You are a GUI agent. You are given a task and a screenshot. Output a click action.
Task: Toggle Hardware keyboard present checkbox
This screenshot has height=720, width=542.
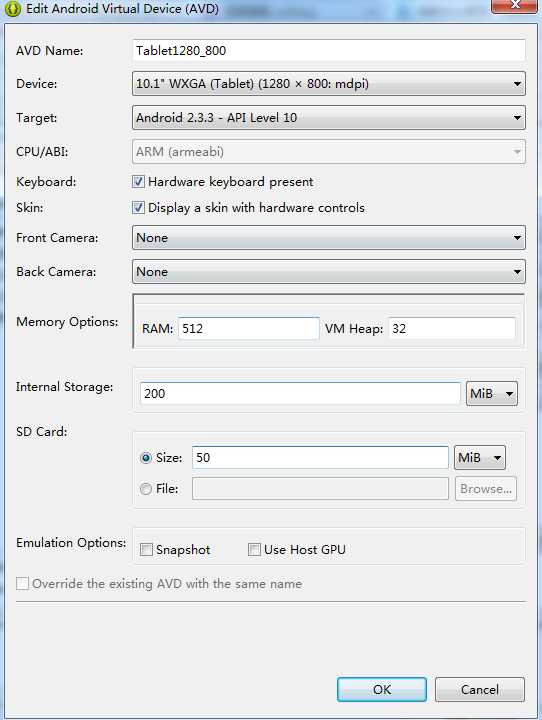click(x=138, y=181)
